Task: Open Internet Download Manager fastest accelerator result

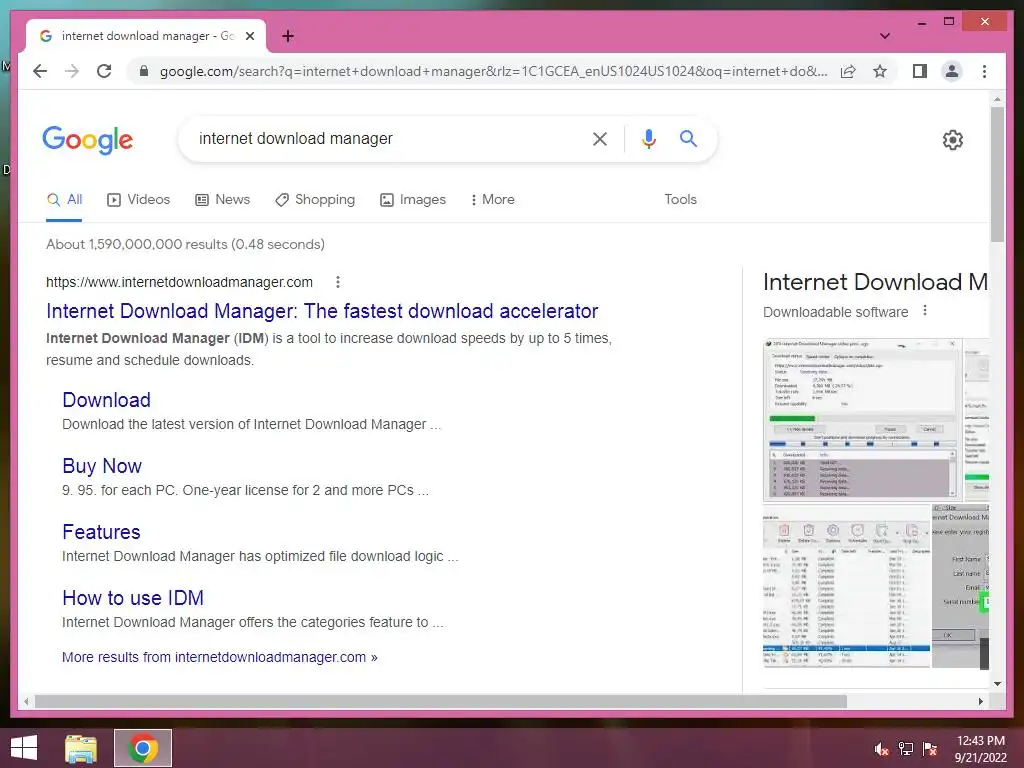Action: 322,311
